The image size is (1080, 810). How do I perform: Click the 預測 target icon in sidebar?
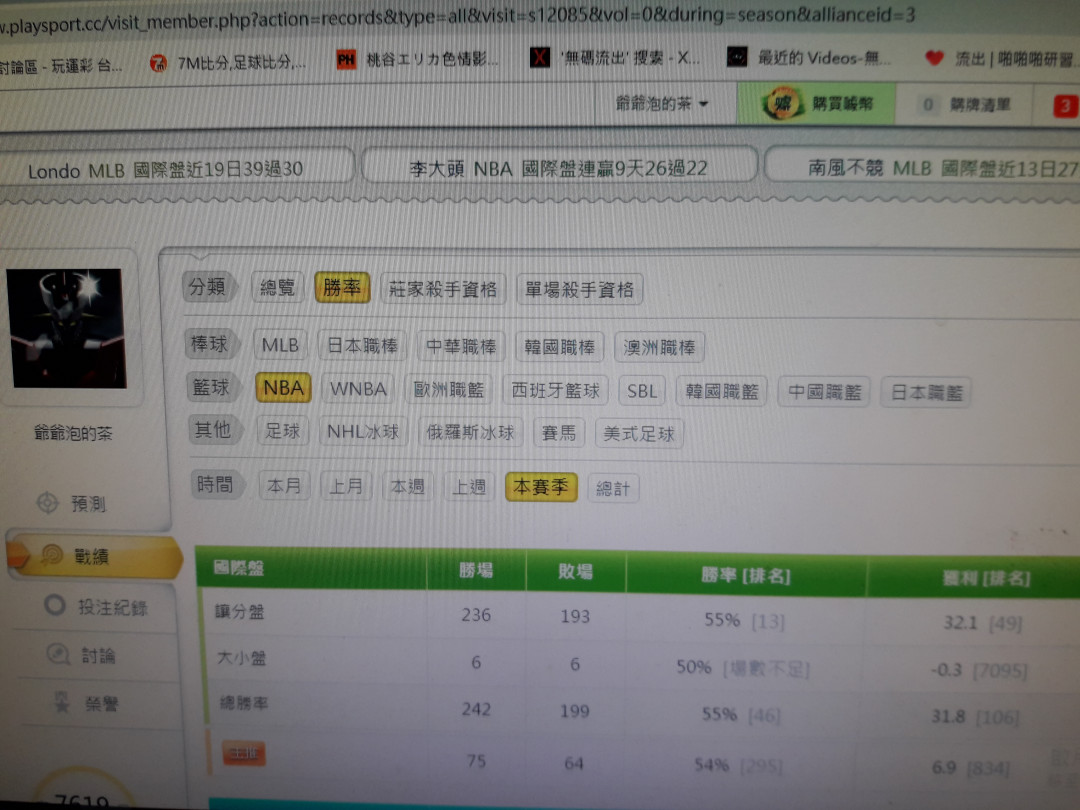click(47, 503)
